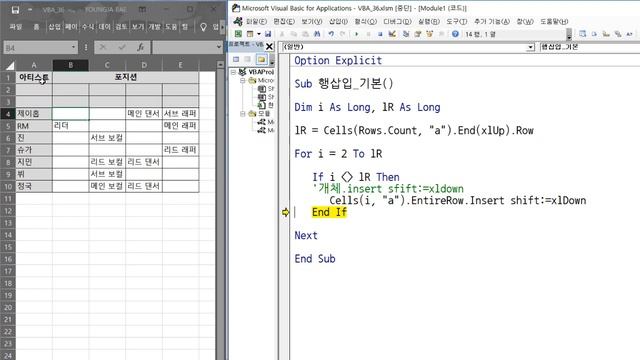Open the Properties window from the toolbar icon
The height and width of the screenshot is (360, 640).
tap(418, 34)
